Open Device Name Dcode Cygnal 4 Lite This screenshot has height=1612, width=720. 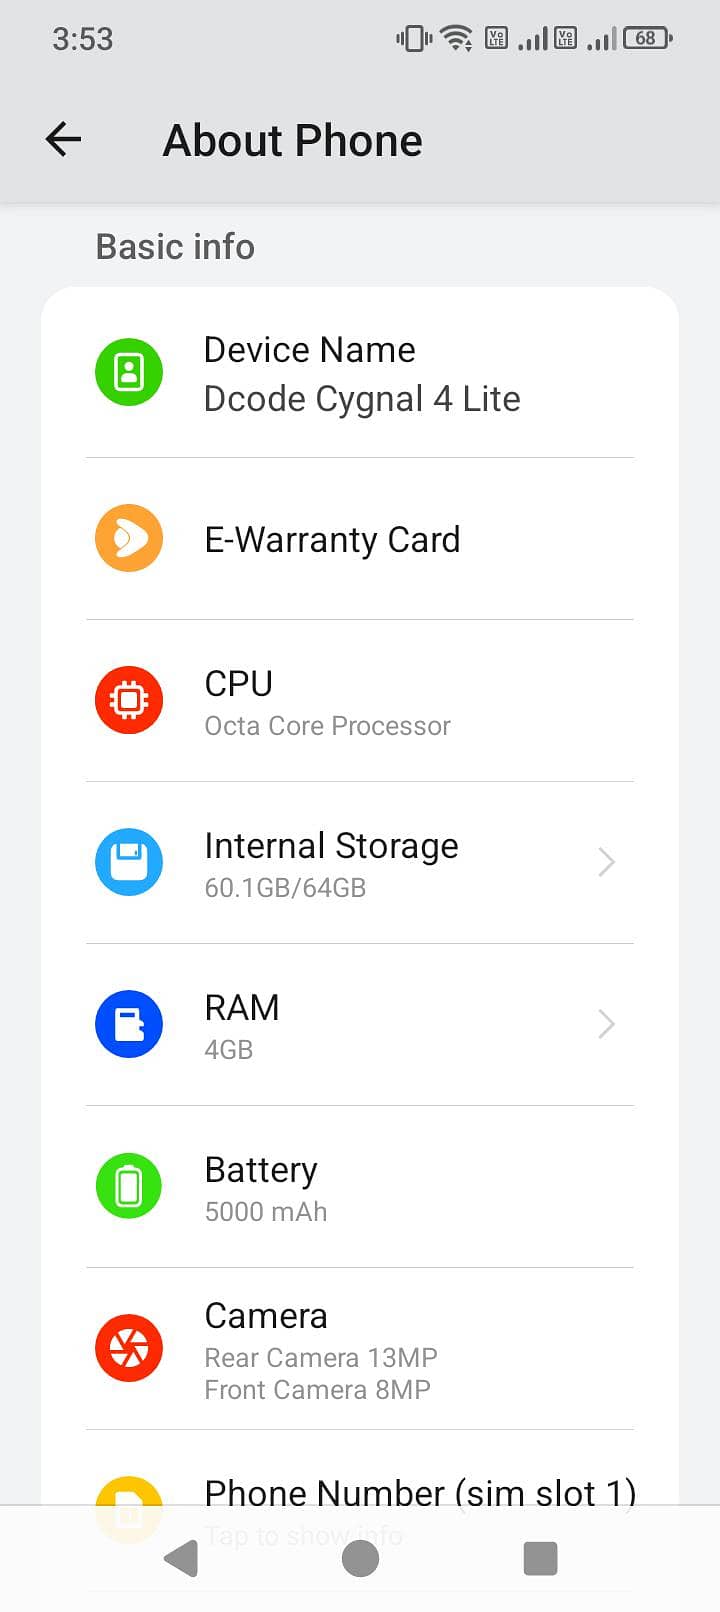tap(360, 374)
